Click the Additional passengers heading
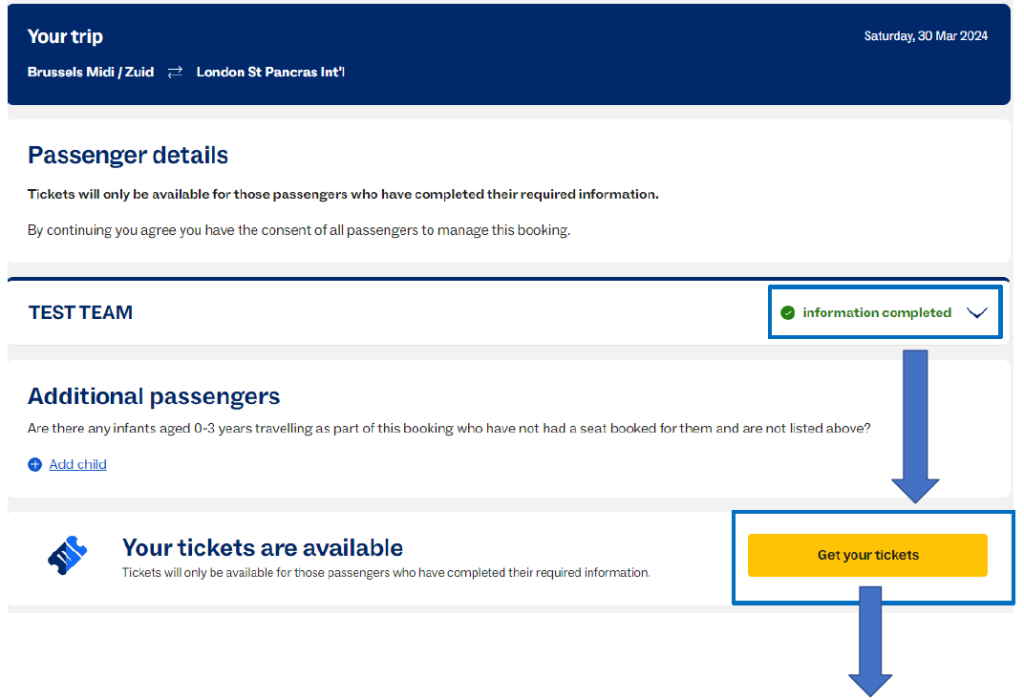Image resolution: width=1024 pixels, height=700 pixels. click(x=154, y=396)
